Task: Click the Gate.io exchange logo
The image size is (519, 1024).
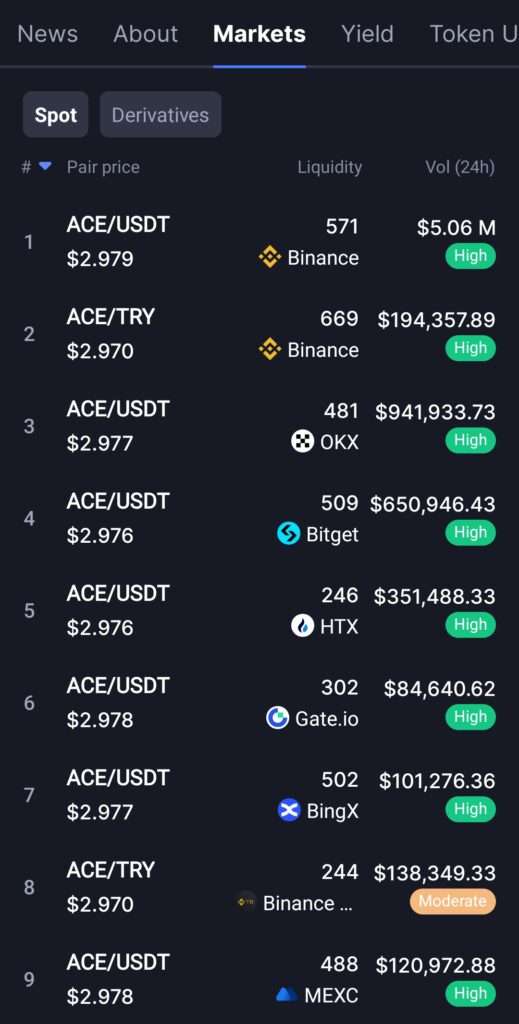Action: (277, 718)
